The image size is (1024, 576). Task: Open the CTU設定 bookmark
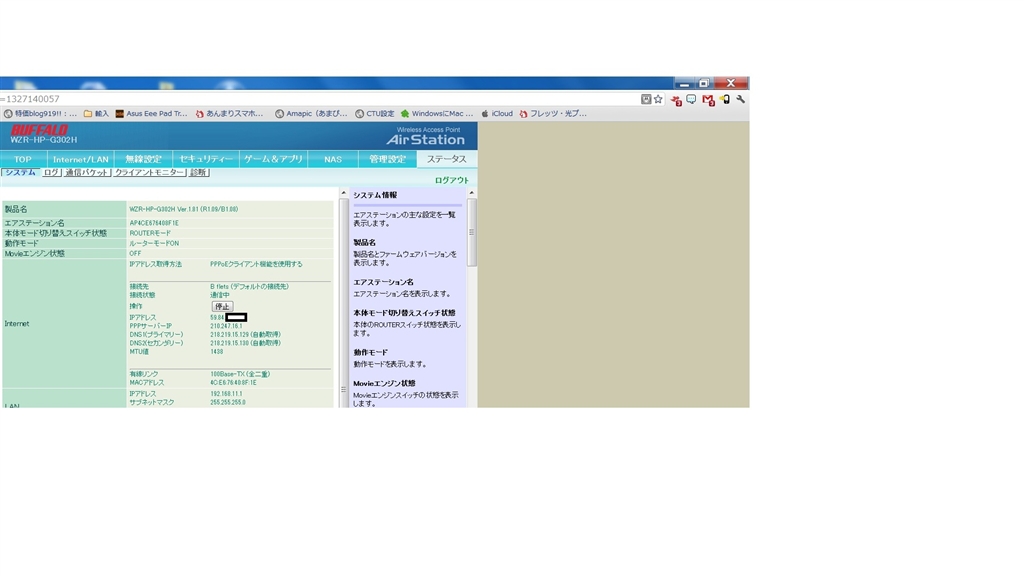tap(375, 114)
